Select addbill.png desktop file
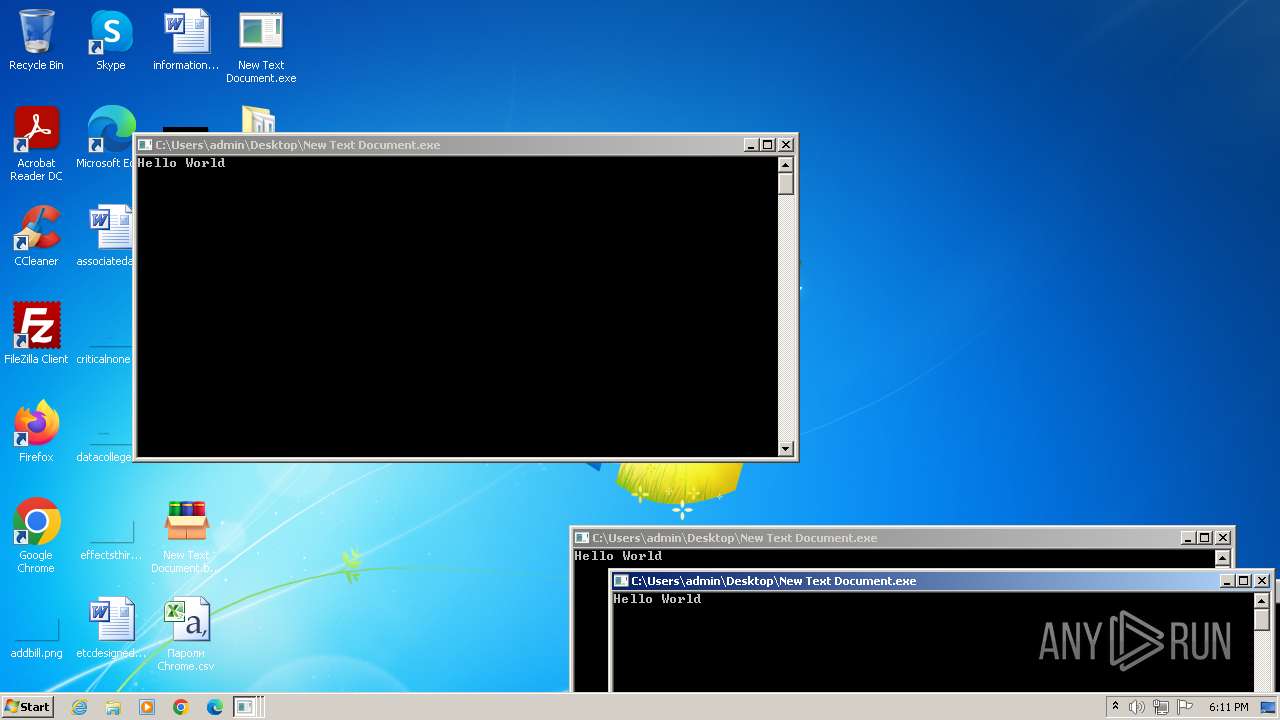Image resolution: width=1280 pixels, height=720 pixels. click(x=36, y=640)
